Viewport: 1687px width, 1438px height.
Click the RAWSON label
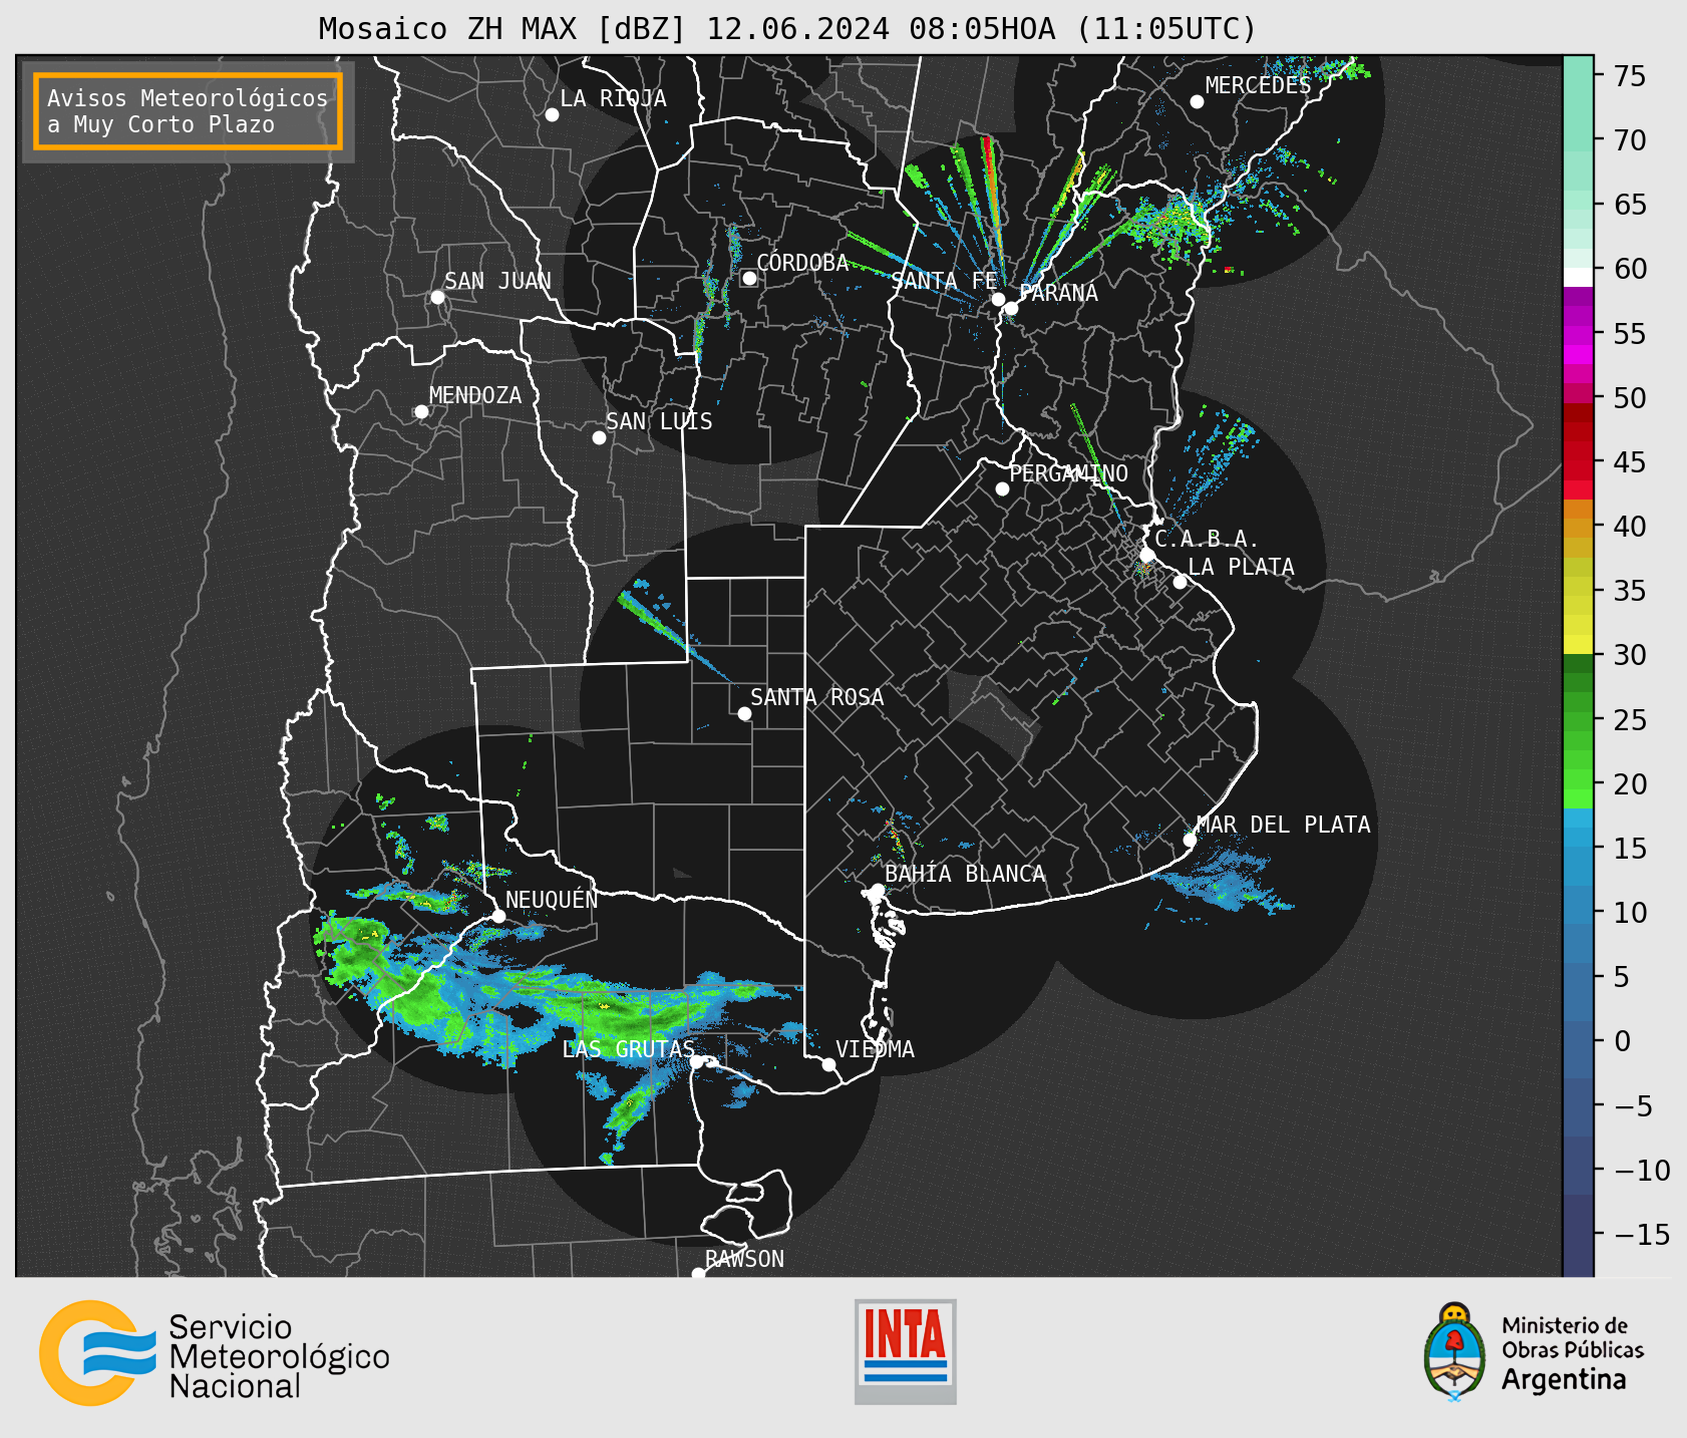pos(744,1259)
